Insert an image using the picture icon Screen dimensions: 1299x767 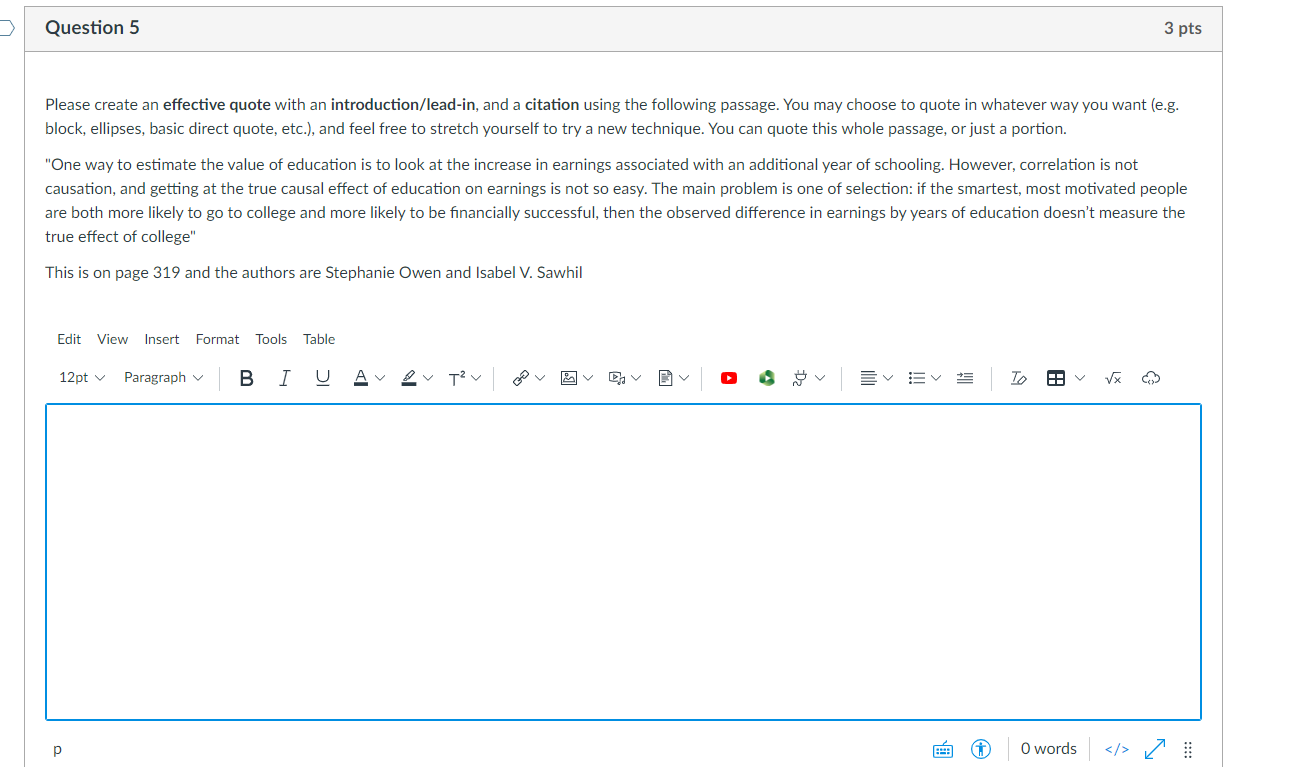[568, 378]
